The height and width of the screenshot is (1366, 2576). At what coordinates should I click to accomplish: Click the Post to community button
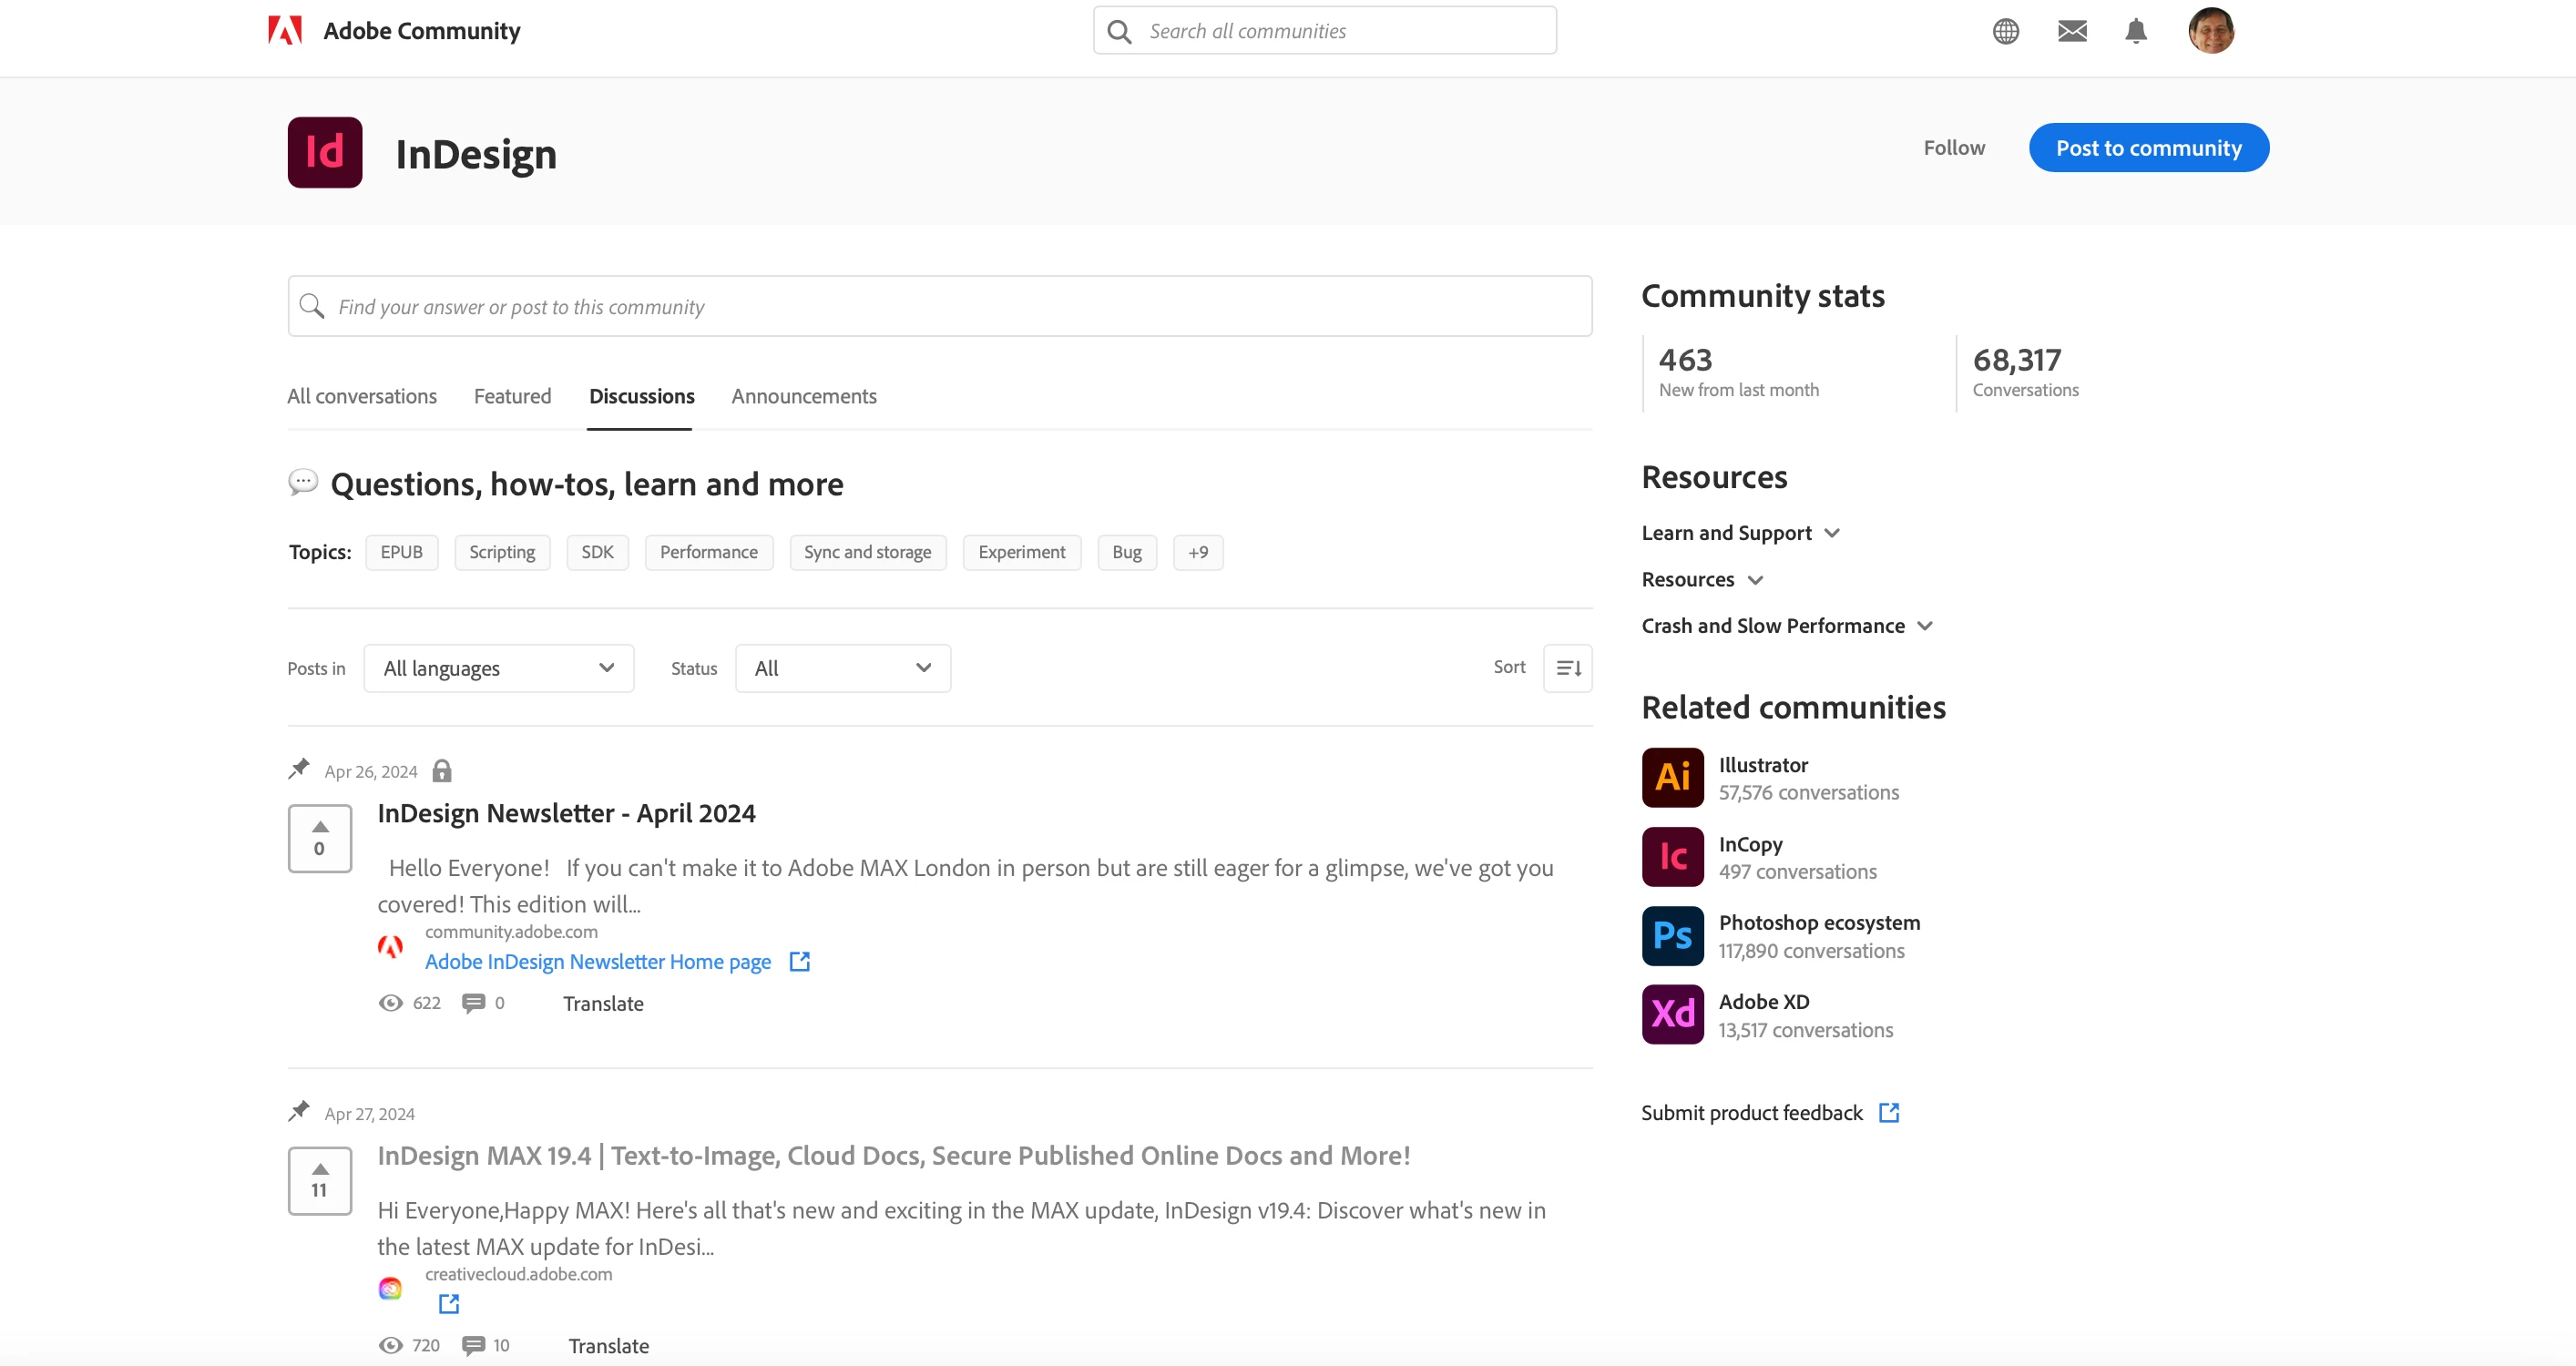[2148, 148]
